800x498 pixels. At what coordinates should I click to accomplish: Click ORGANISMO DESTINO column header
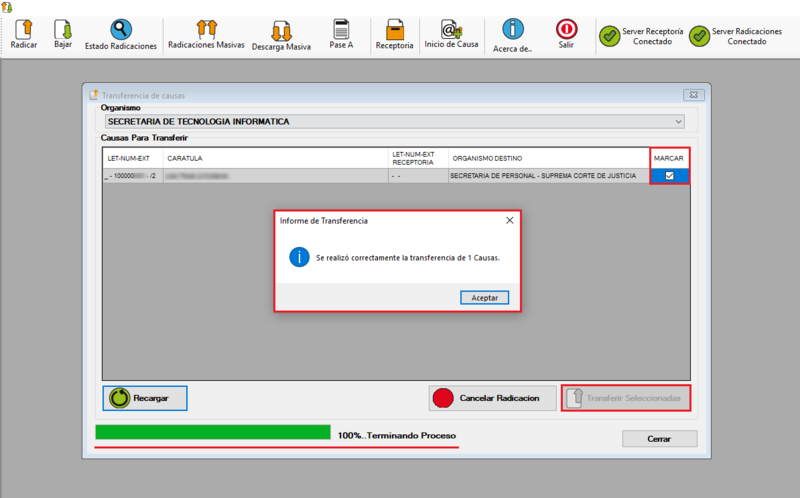coord(549,158)
